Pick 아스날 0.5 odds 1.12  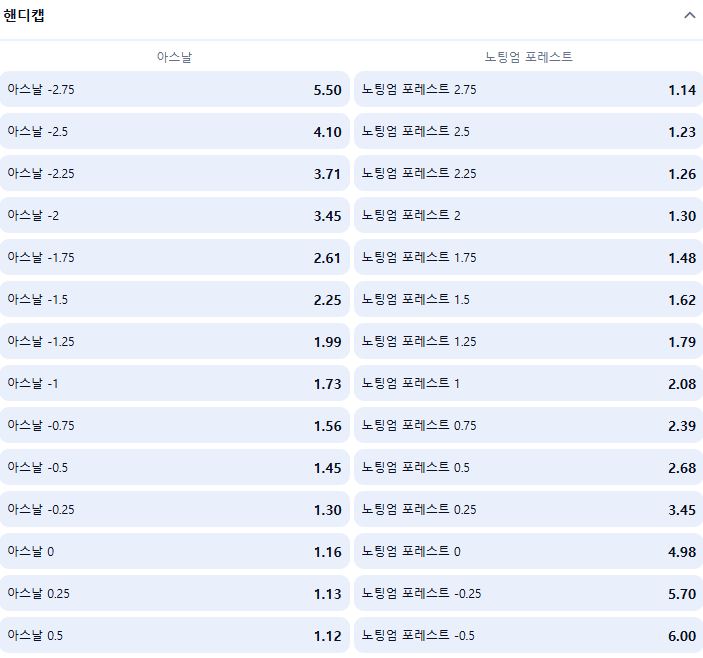coord(174,636)
